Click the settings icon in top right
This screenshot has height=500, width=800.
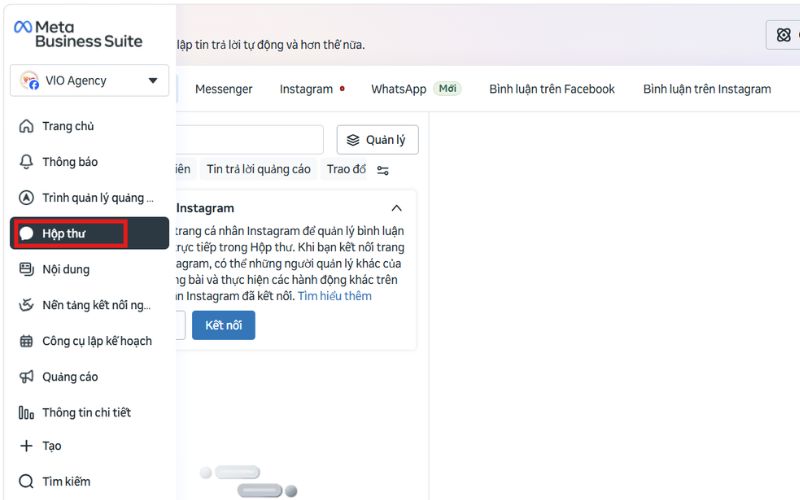point(784,35)
